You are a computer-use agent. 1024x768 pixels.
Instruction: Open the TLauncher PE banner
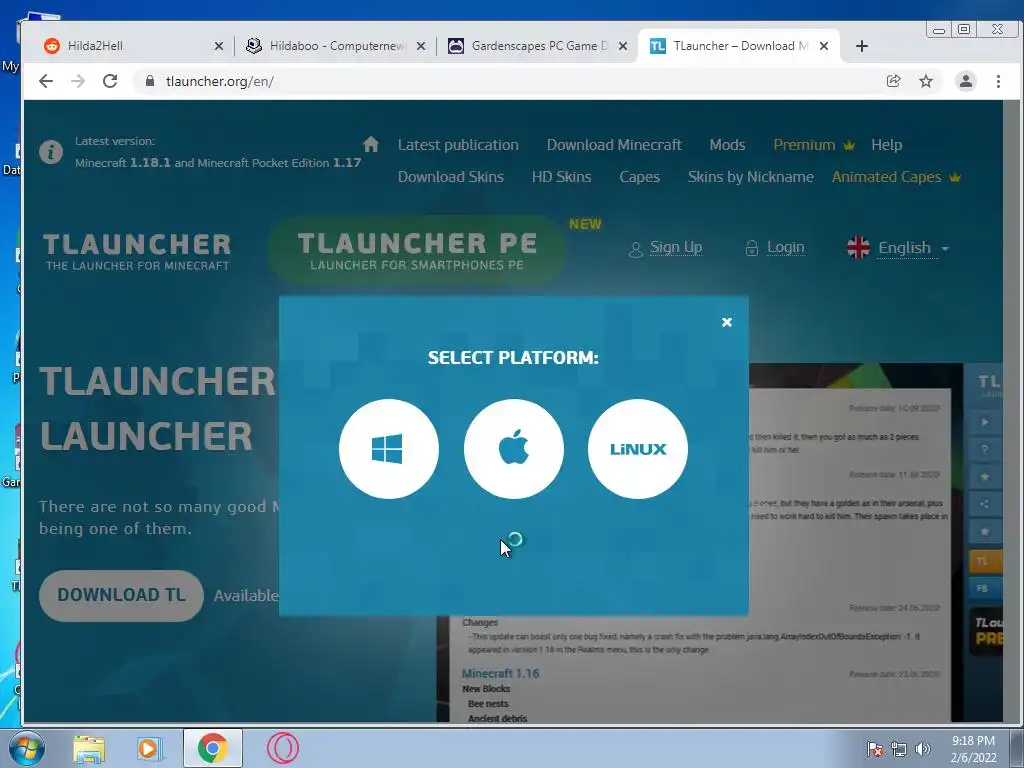pyautogui.click(x=417, y=250)
